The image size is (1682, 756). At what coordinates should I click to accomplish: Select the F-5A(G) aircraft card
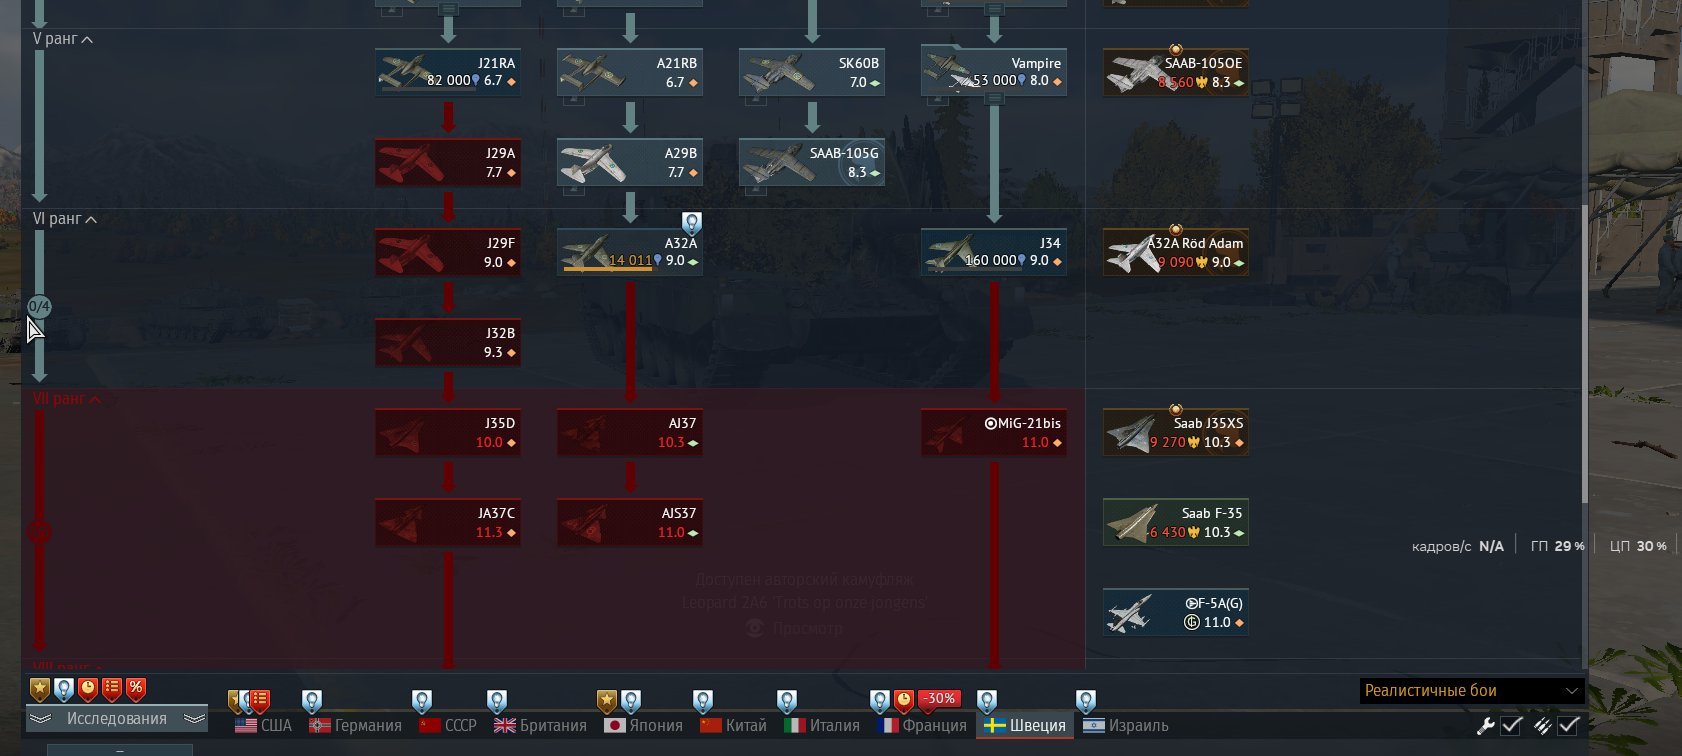pos(1175,612)
